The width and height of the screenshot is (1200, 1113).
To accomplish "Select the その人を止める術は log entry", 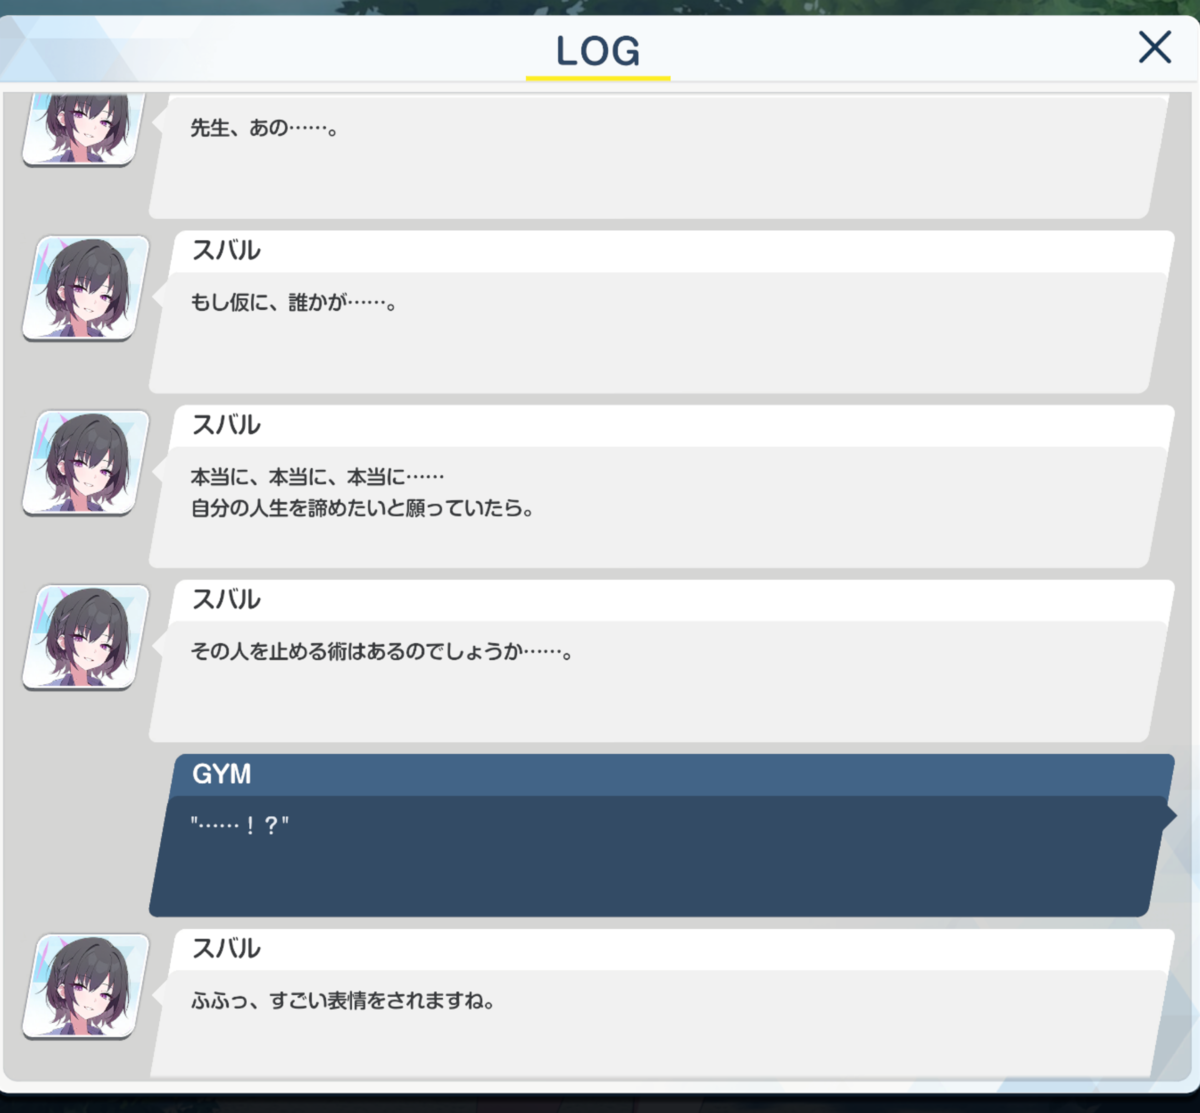I will [660, 662].
